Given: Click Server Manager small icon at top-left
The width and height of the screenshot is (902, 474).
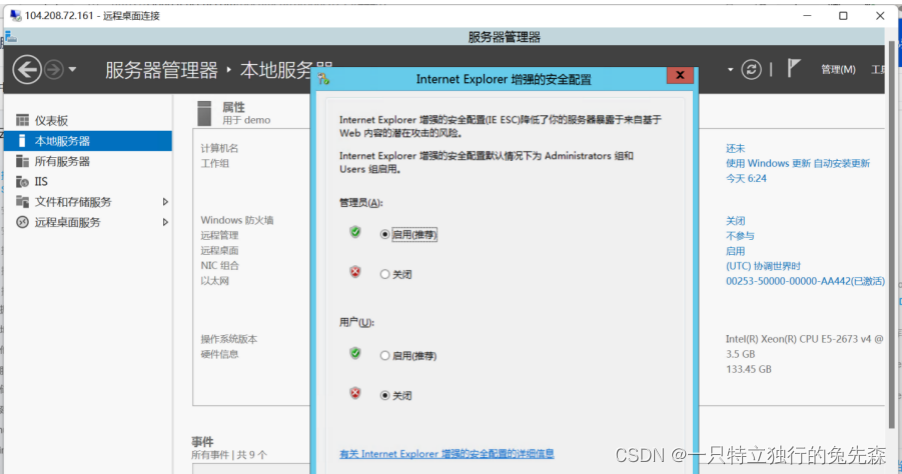Looking at the screenshot, I should click(11, 37).
